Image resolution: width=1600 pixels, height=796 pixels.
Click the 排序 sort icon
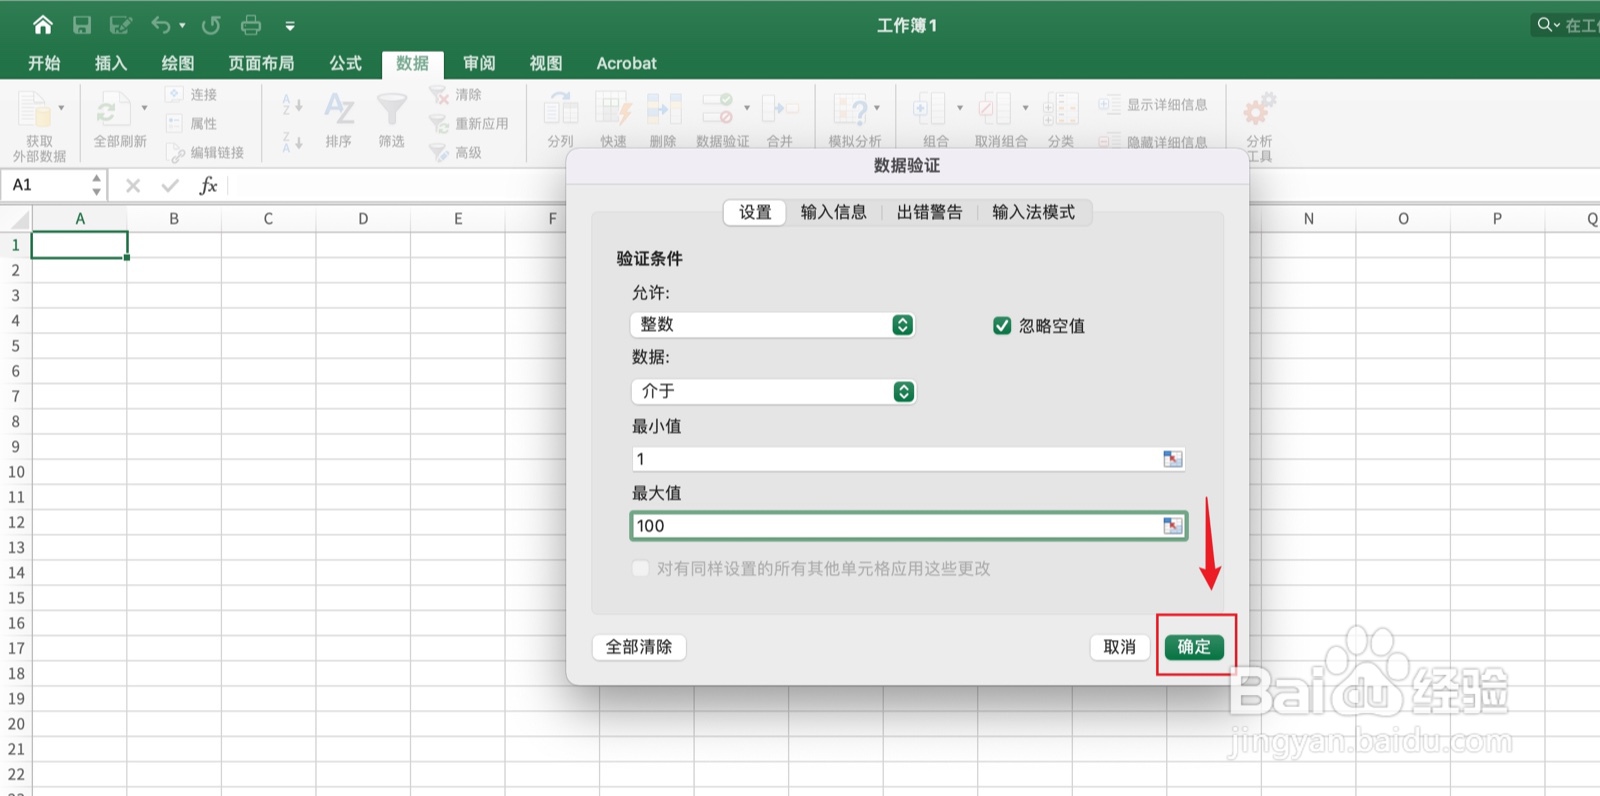pos(339,109)
